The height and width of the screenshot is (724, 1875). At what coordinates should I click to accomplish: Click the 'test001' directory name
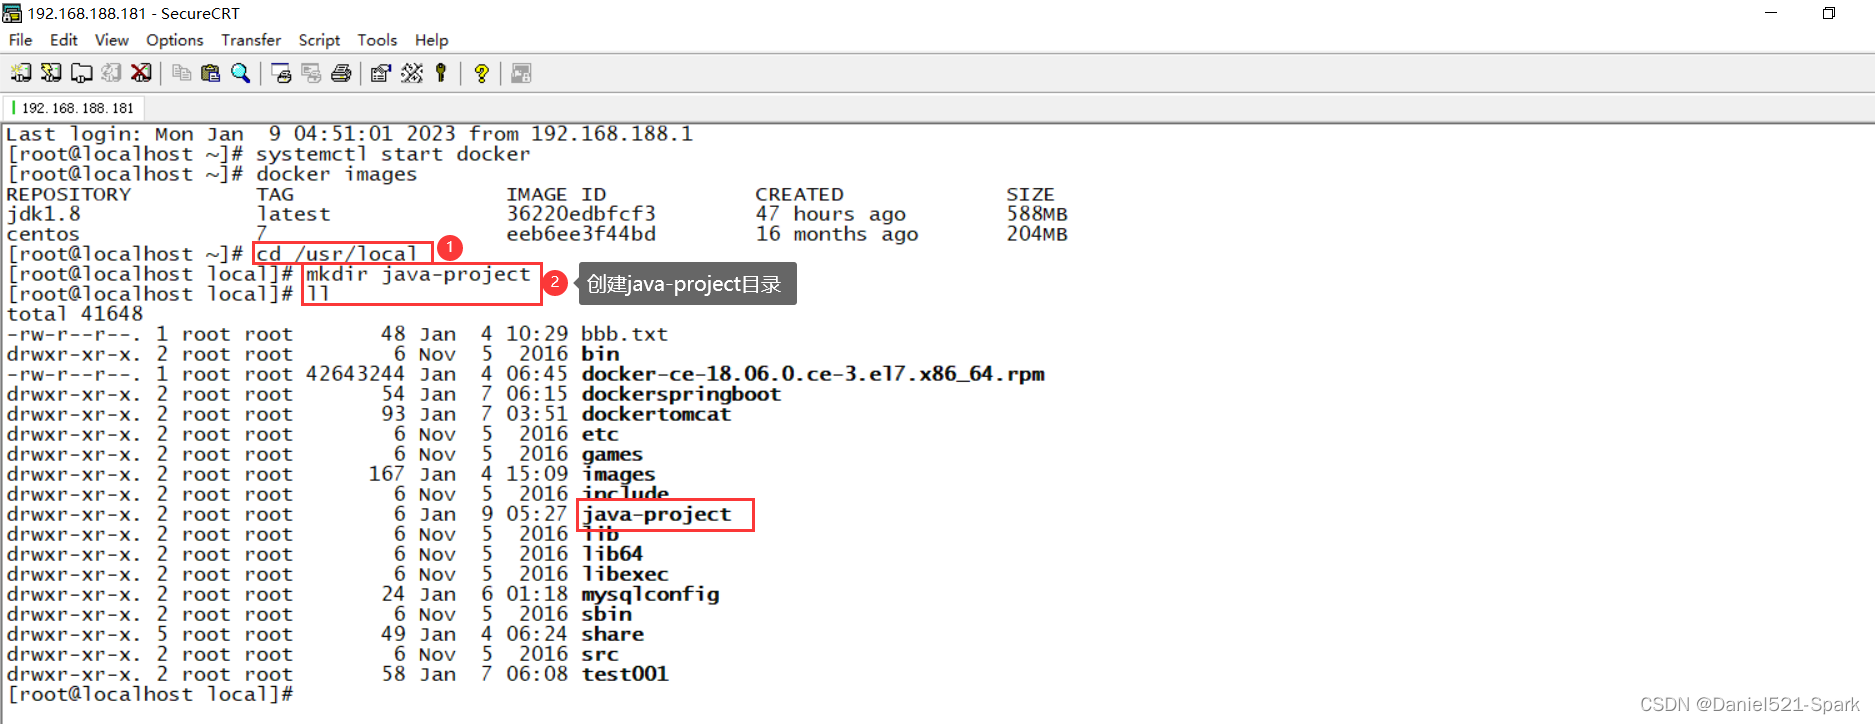pos(625,674)
